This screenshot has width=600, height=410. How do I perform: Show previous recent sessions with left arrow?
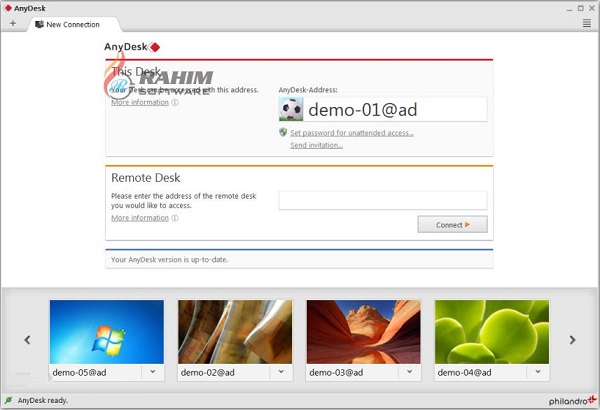27,340
